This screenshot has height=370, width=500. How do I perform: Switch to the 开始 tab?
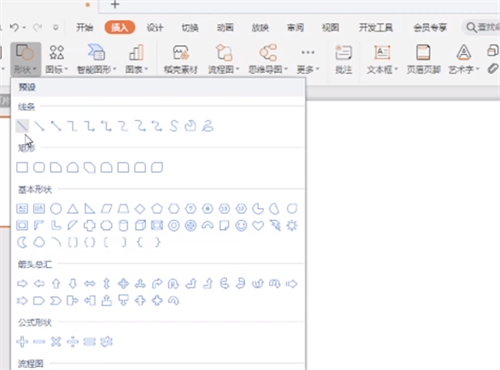[84, 27]
